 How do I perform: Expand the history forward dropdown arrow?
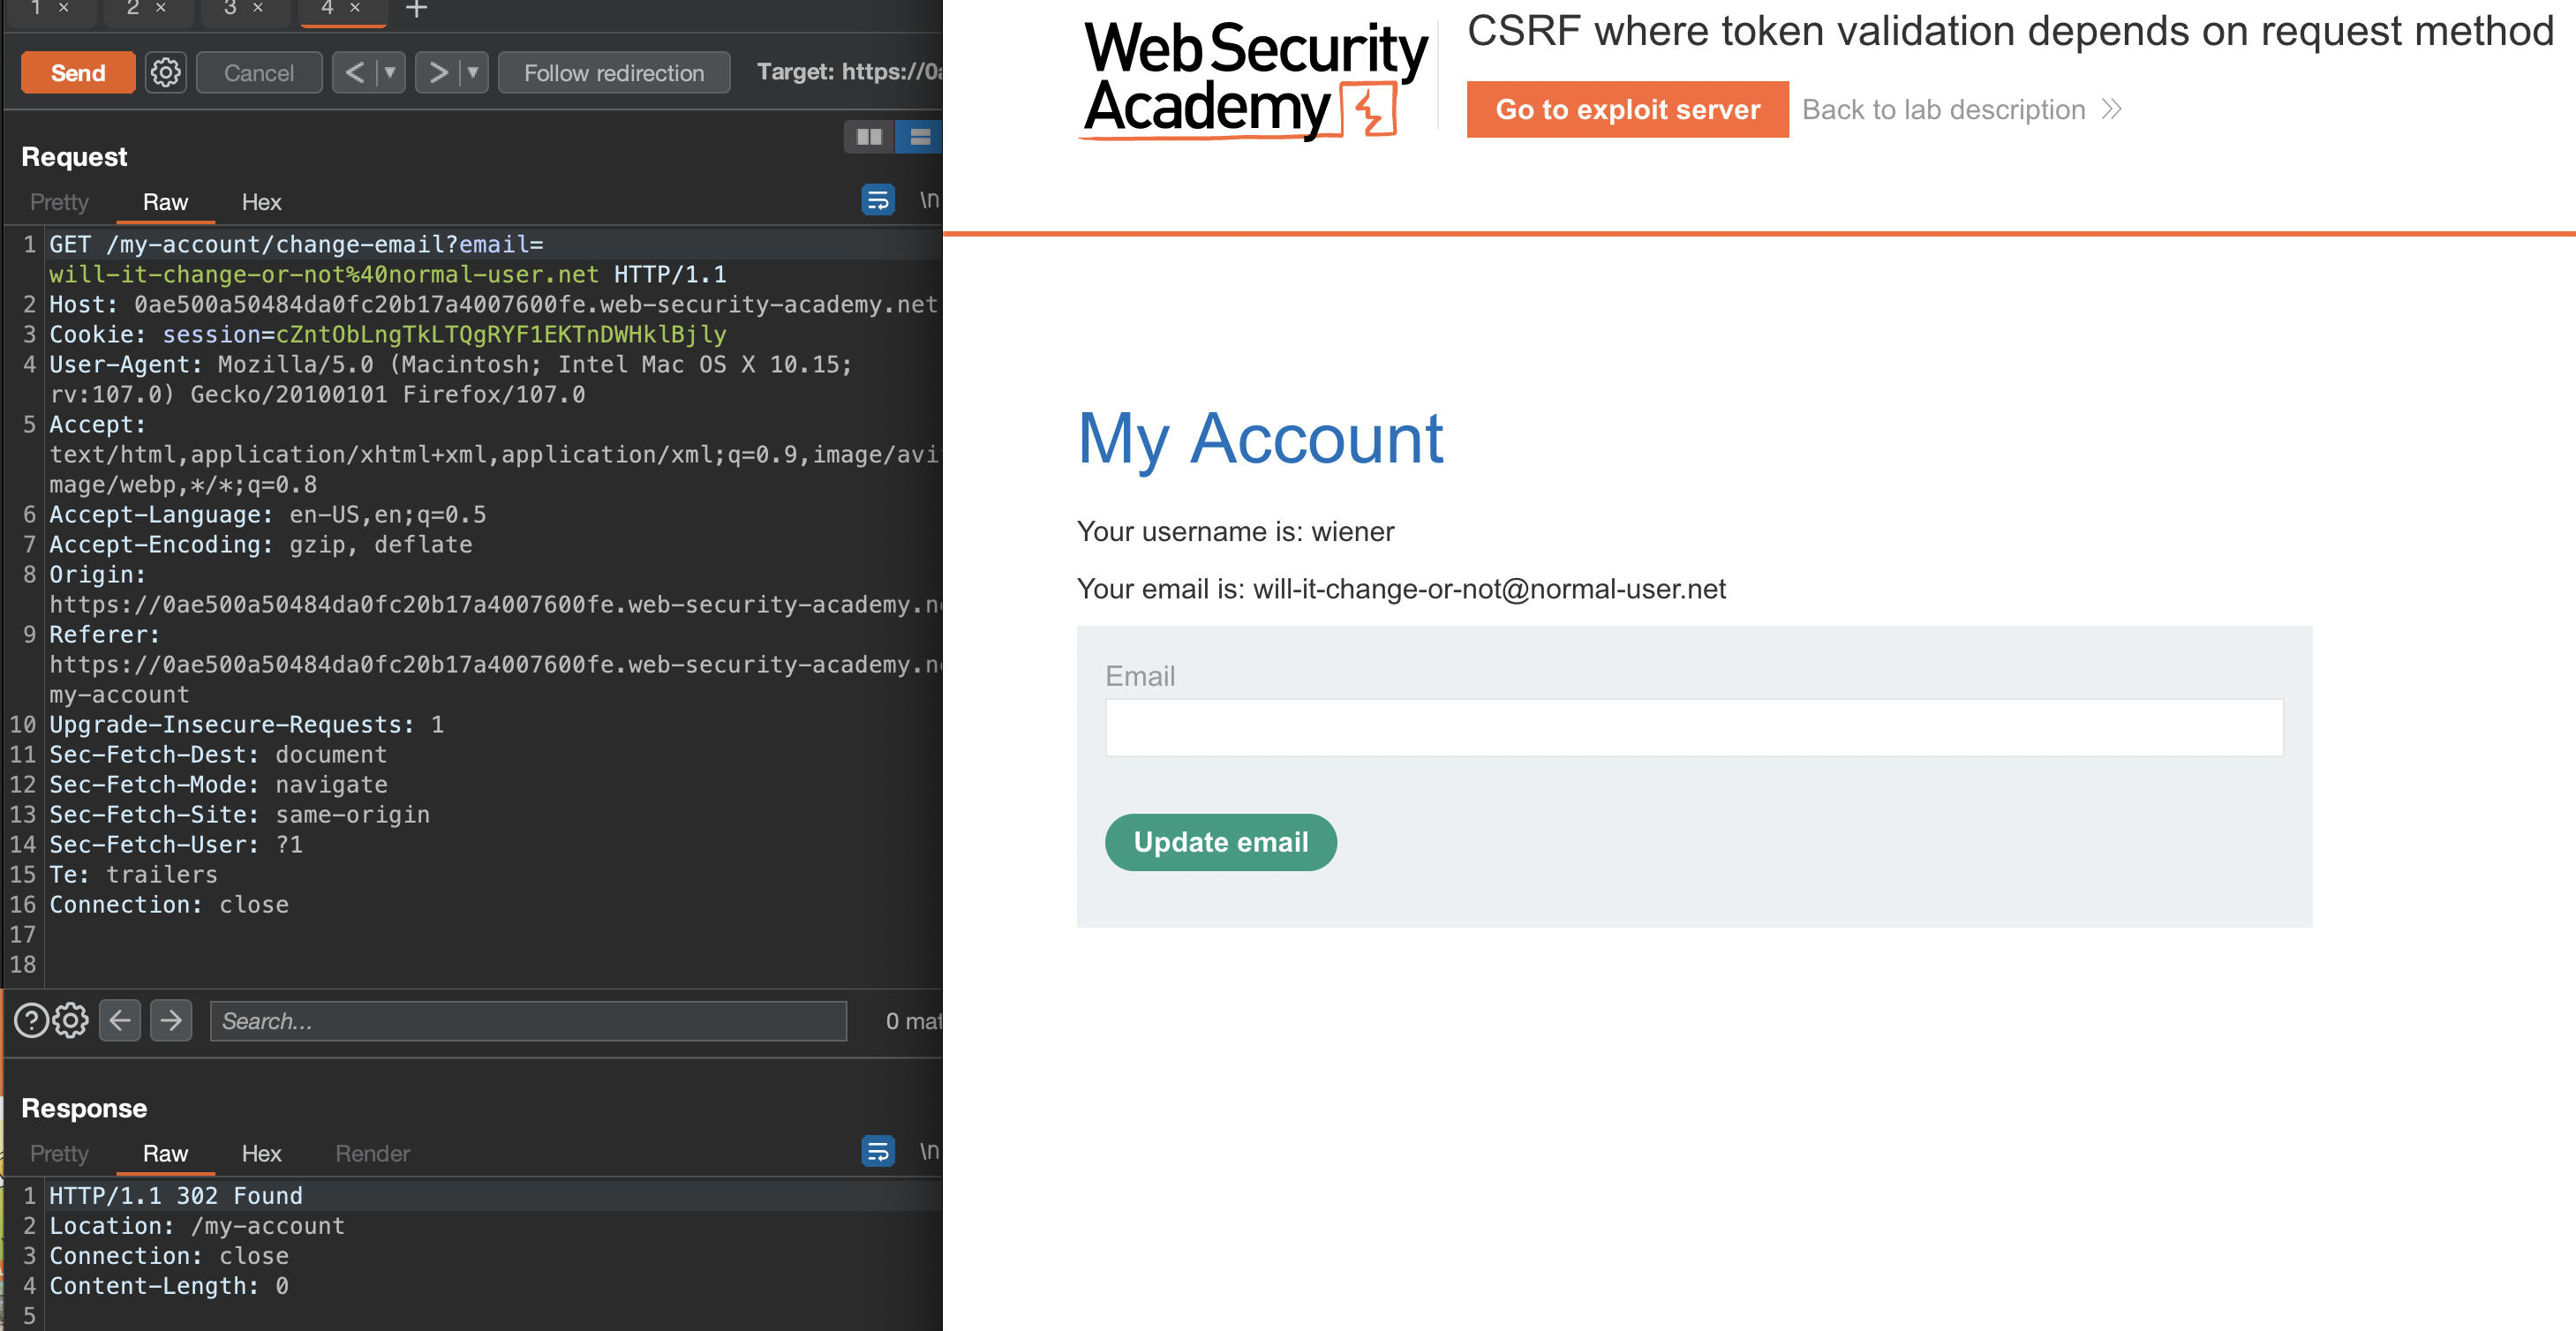point(473,72)
